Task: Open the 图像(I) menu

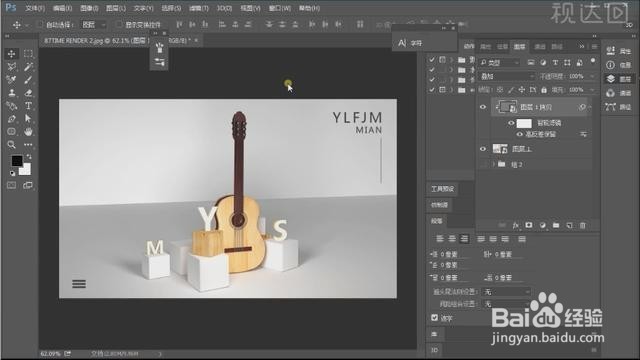Action: coord(89,8)
